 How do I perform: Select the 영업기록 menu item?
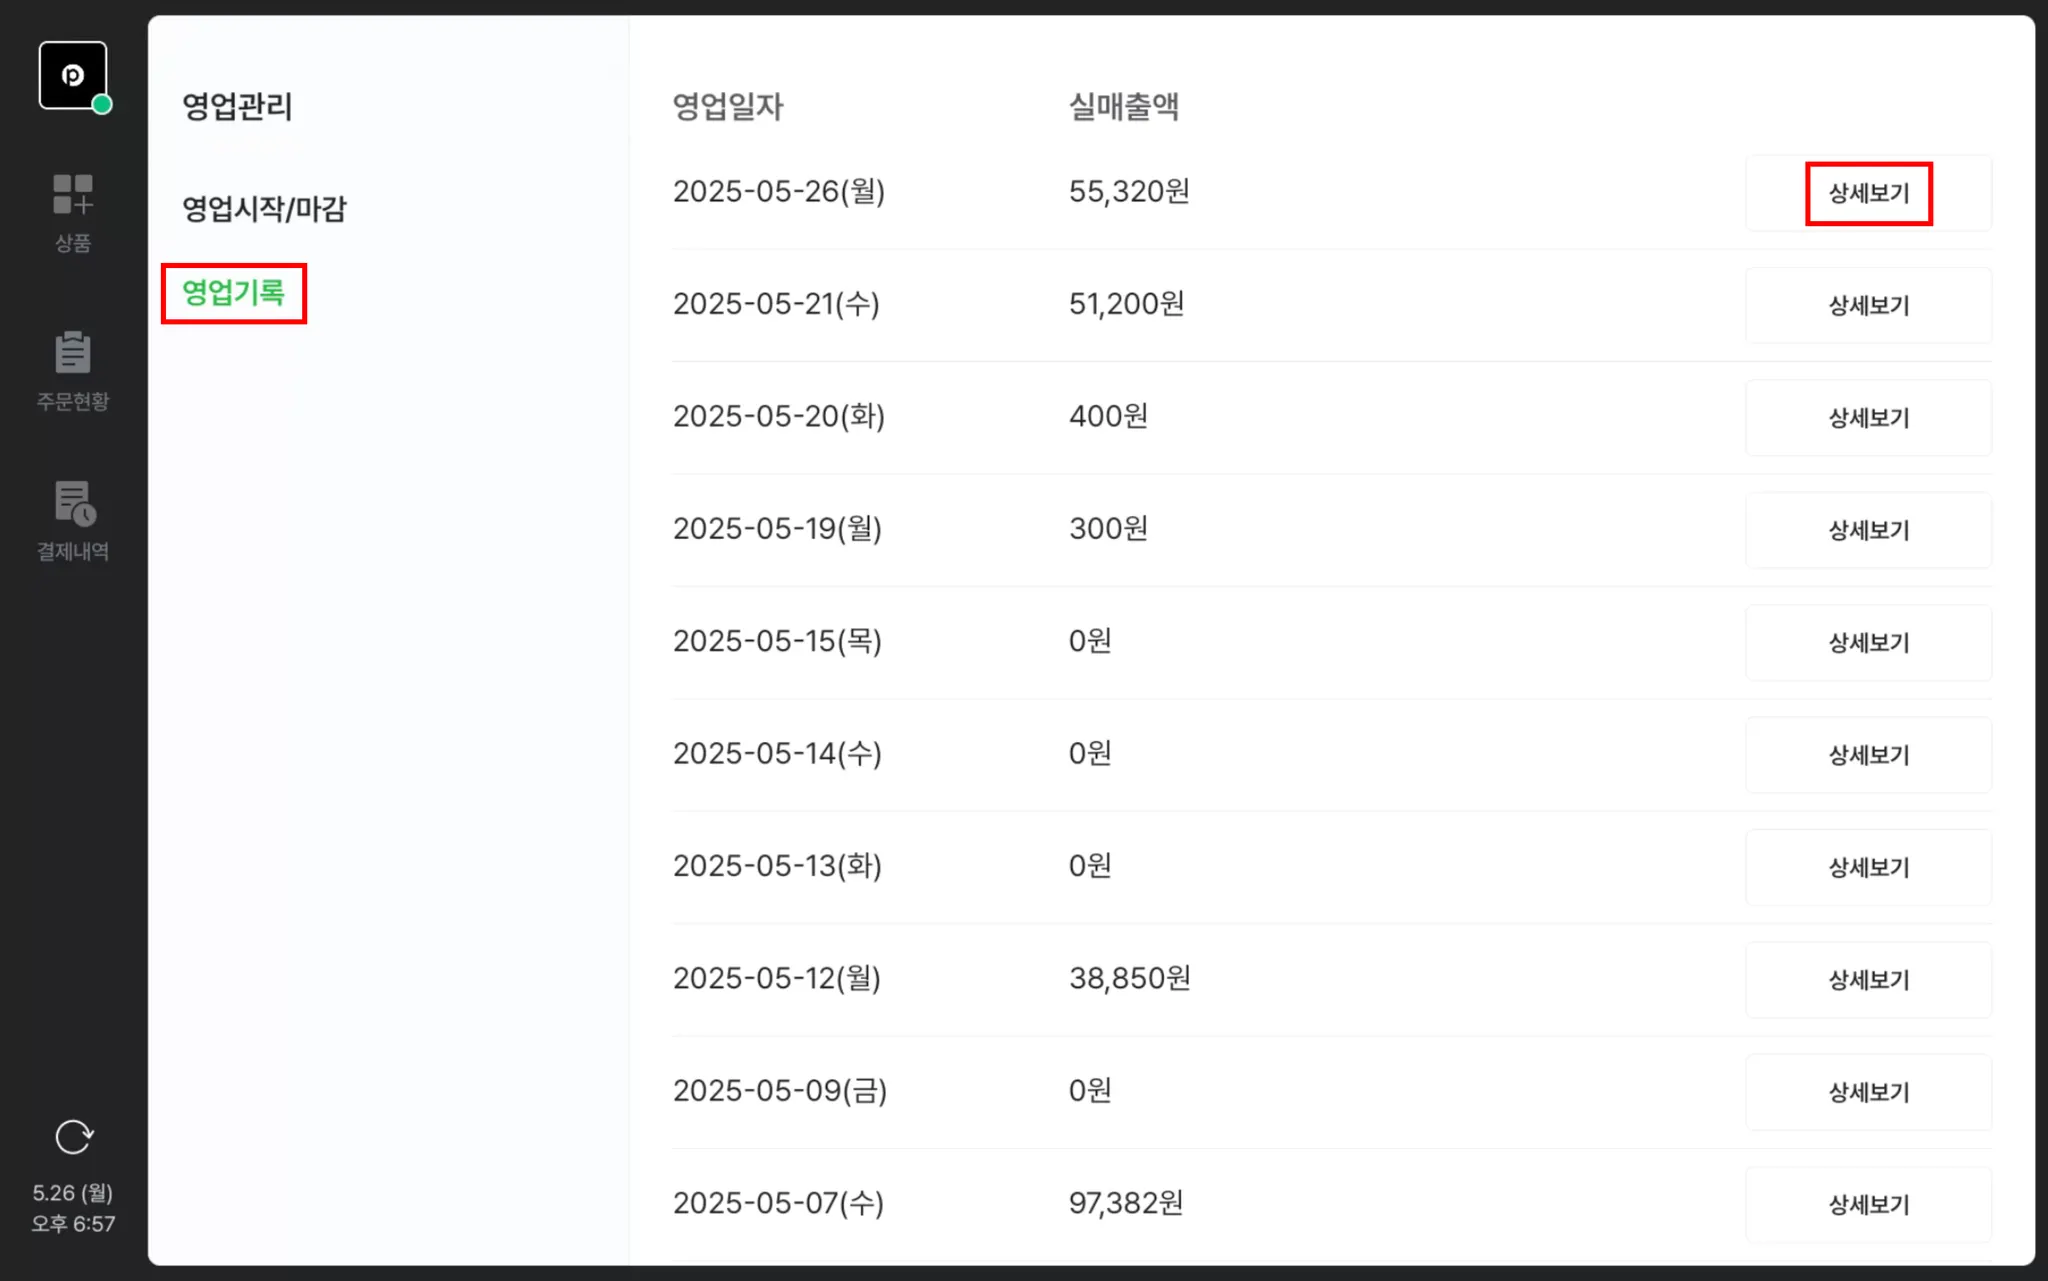pyautogui.click(x=233, y=293)
